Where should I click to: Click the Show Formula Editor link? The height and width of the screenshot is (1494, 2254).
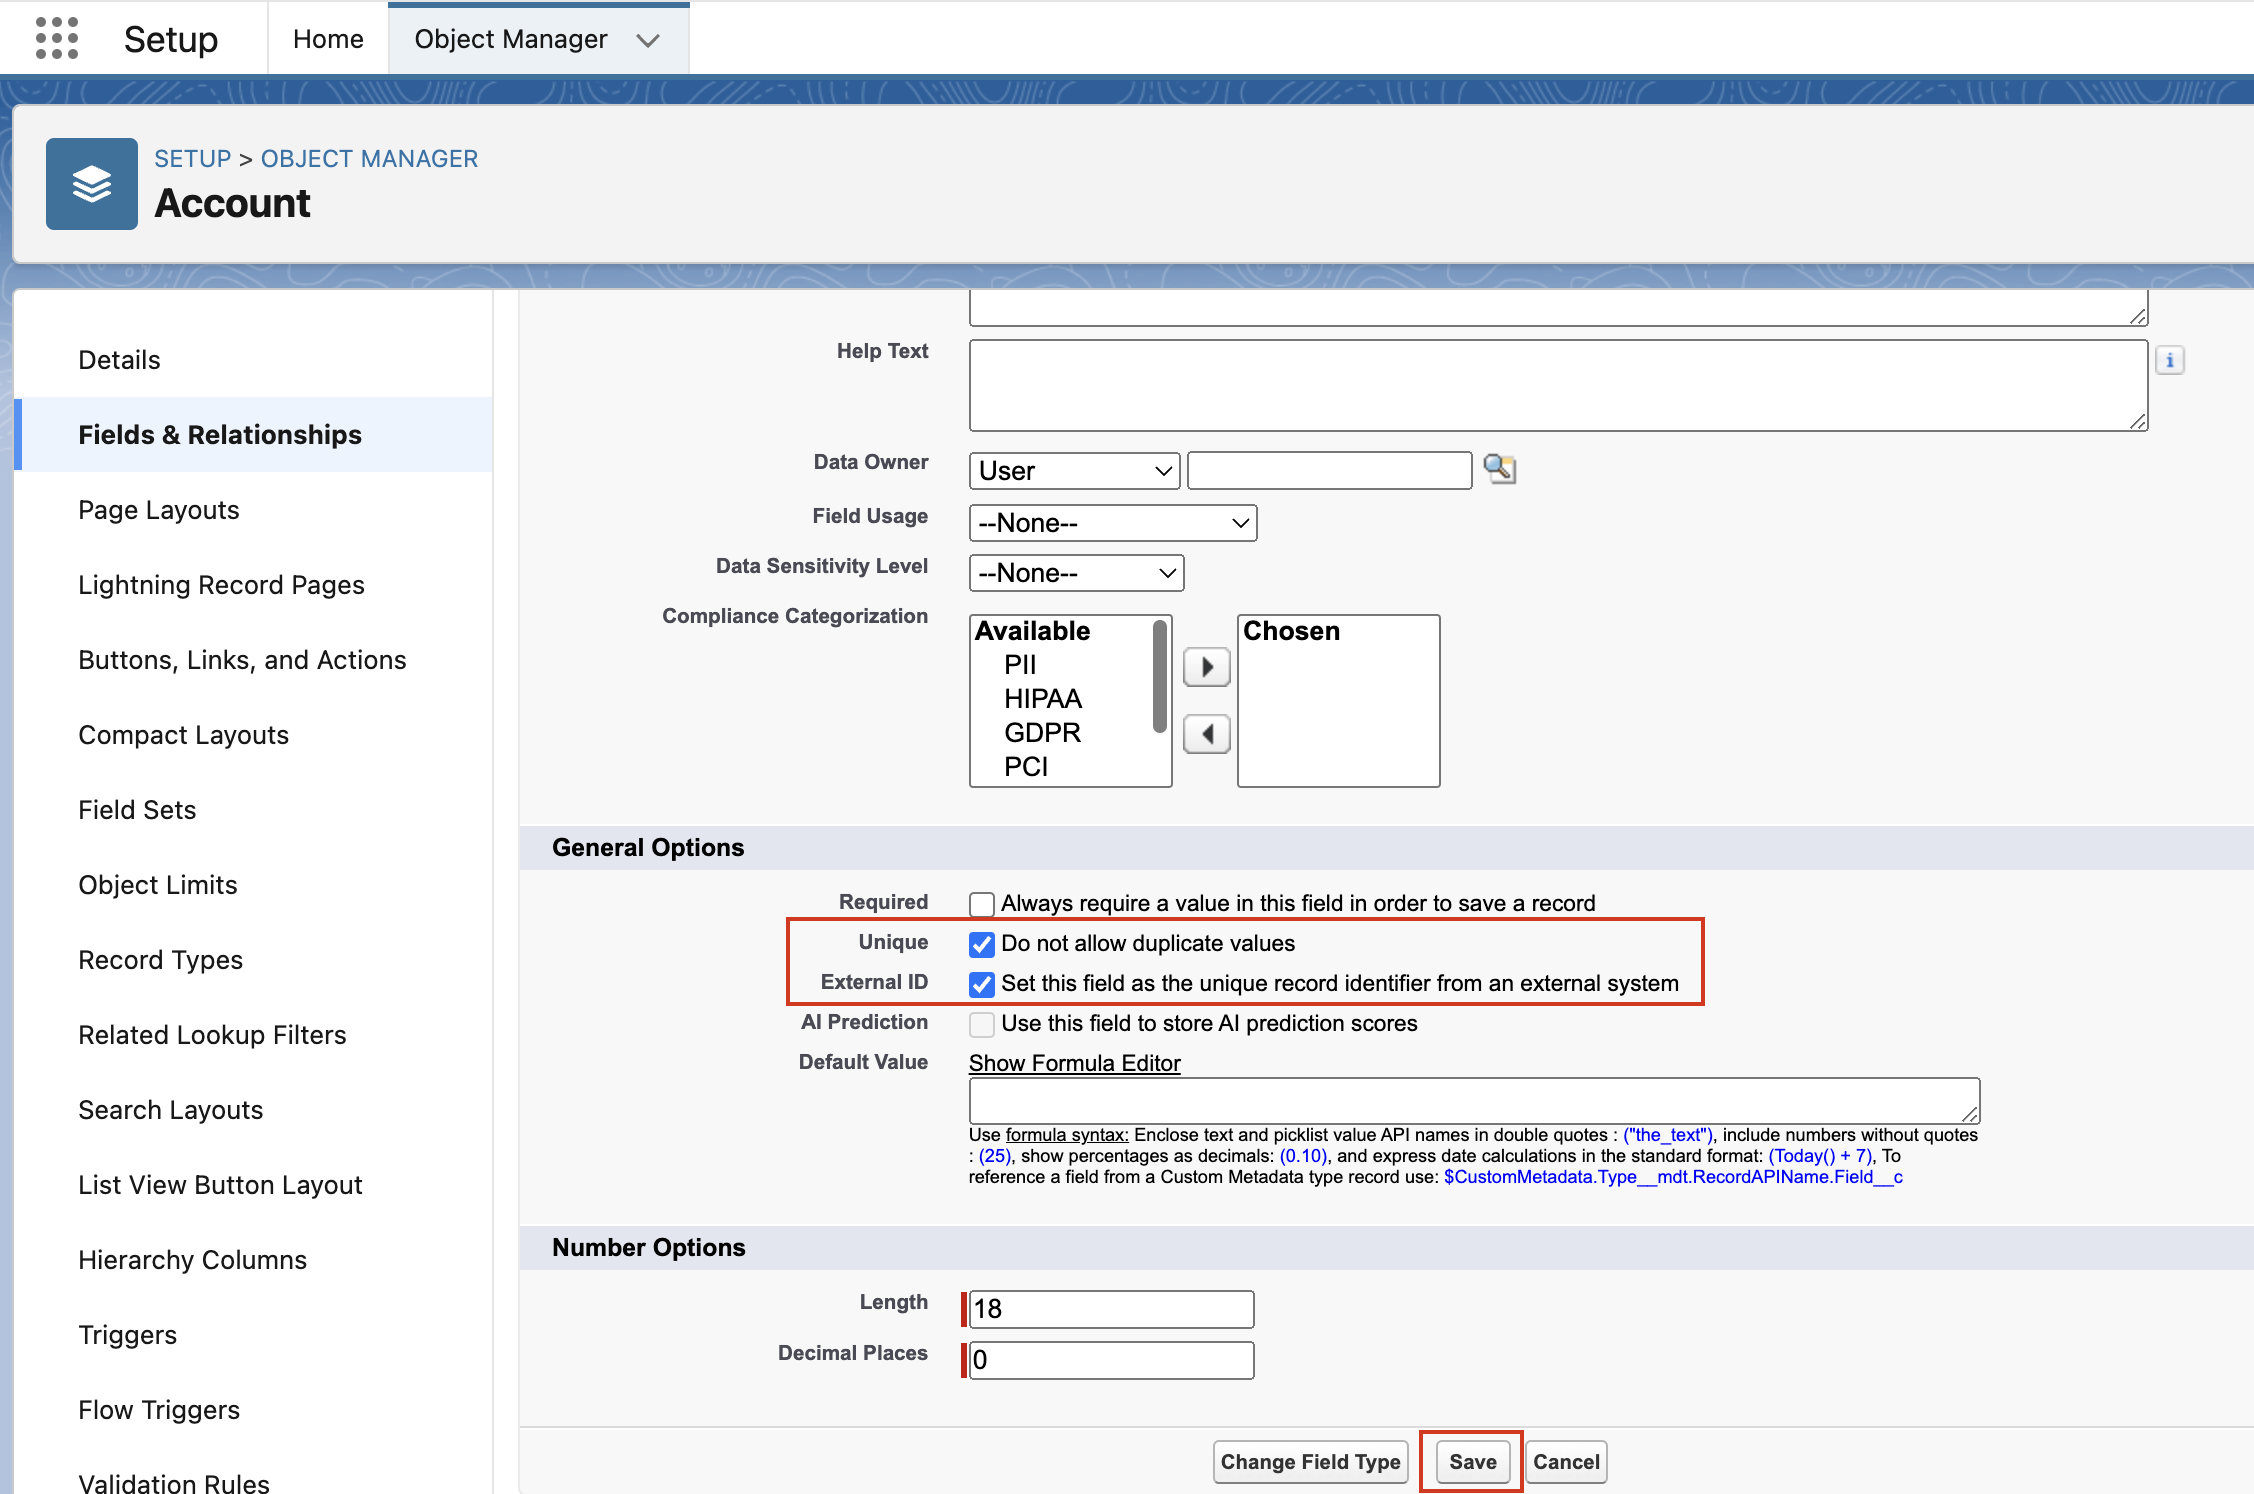[1074, 1063]
